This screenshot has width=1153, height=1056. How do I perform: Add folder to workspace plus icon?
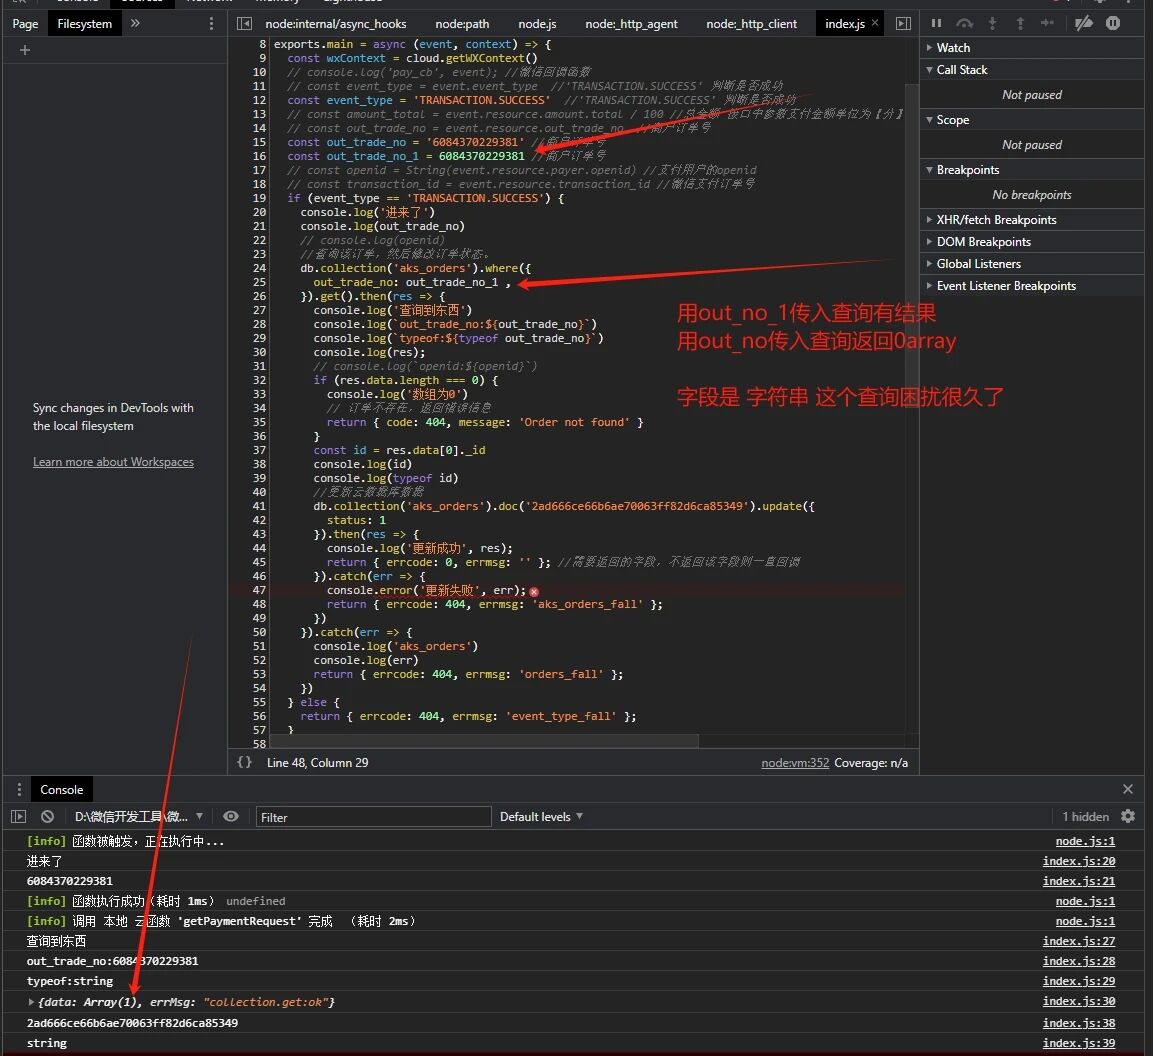click(x=25, y=50)
